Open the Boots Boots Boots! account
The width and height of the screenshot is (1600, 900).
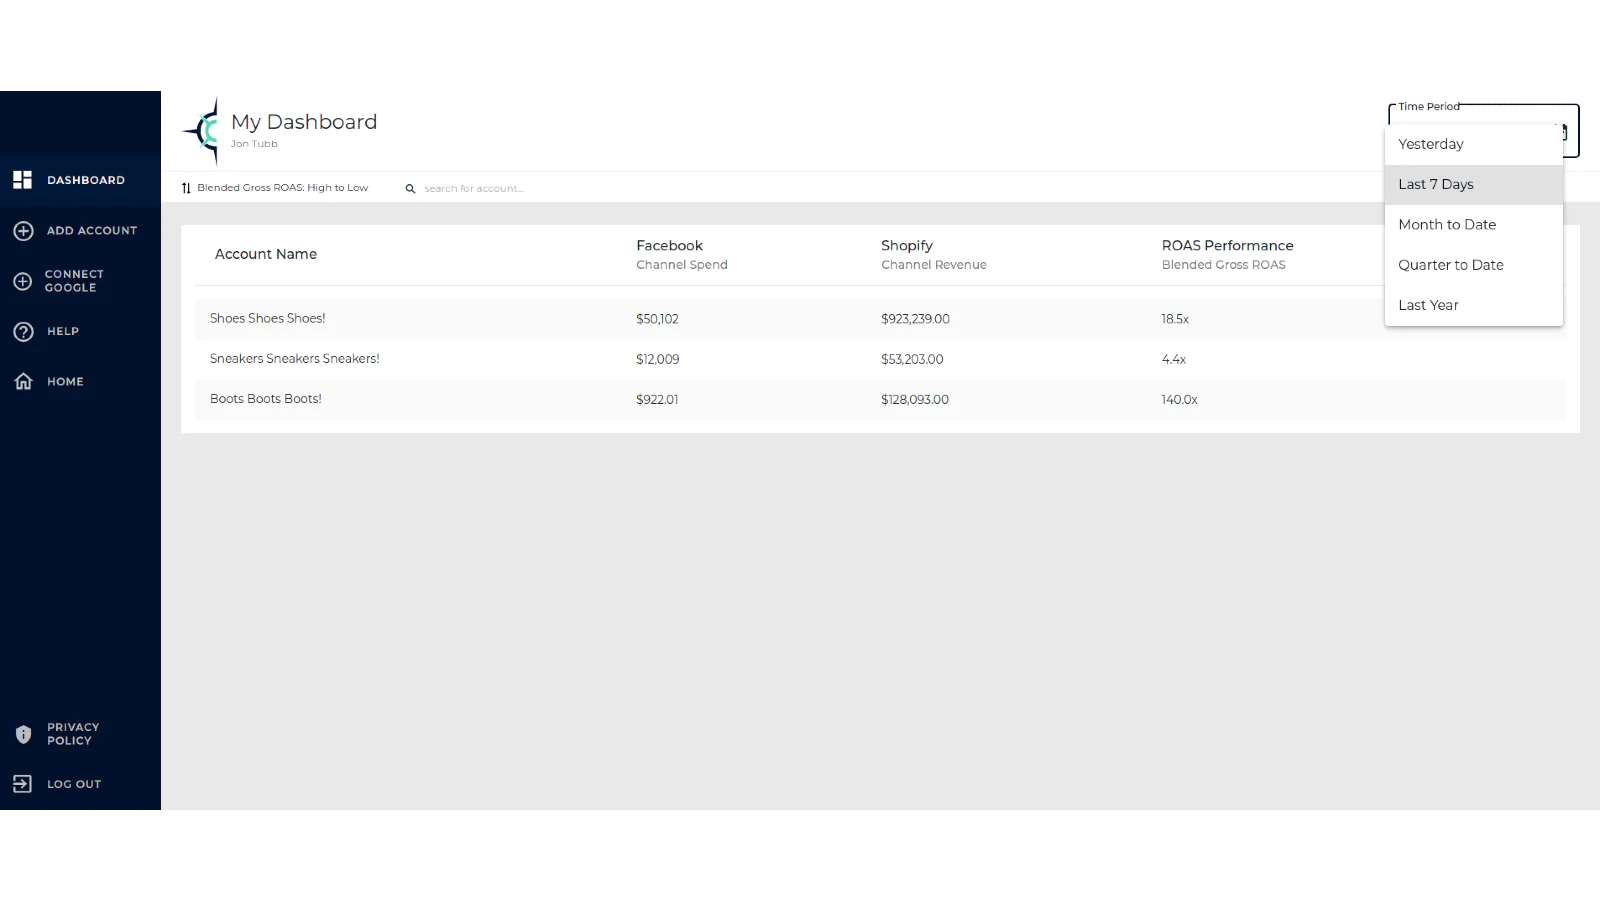coord(266,399)
